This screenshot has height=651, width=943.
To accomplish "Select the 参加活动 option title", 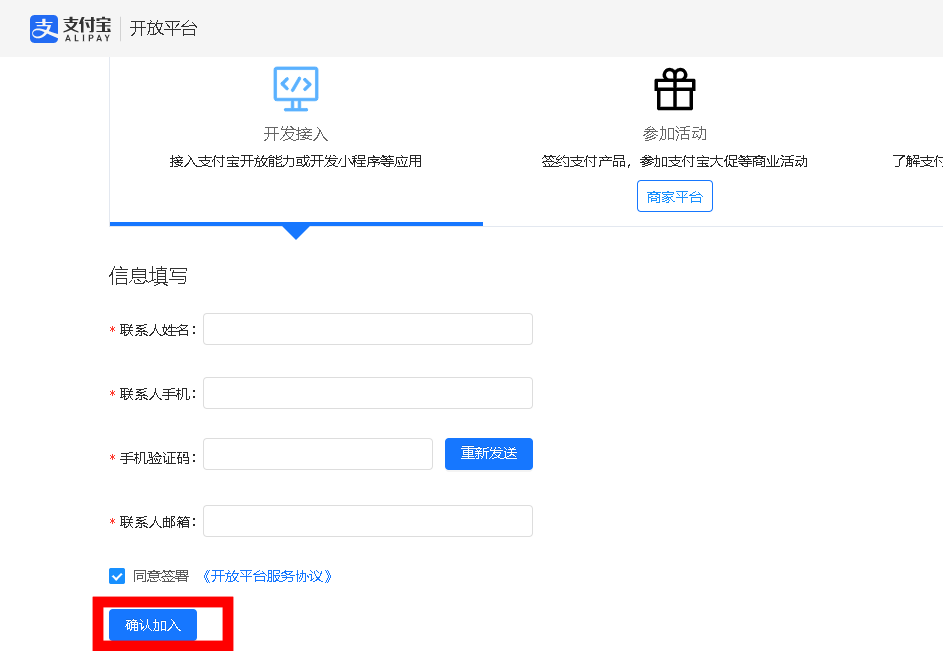I will (x=675, y=134).
